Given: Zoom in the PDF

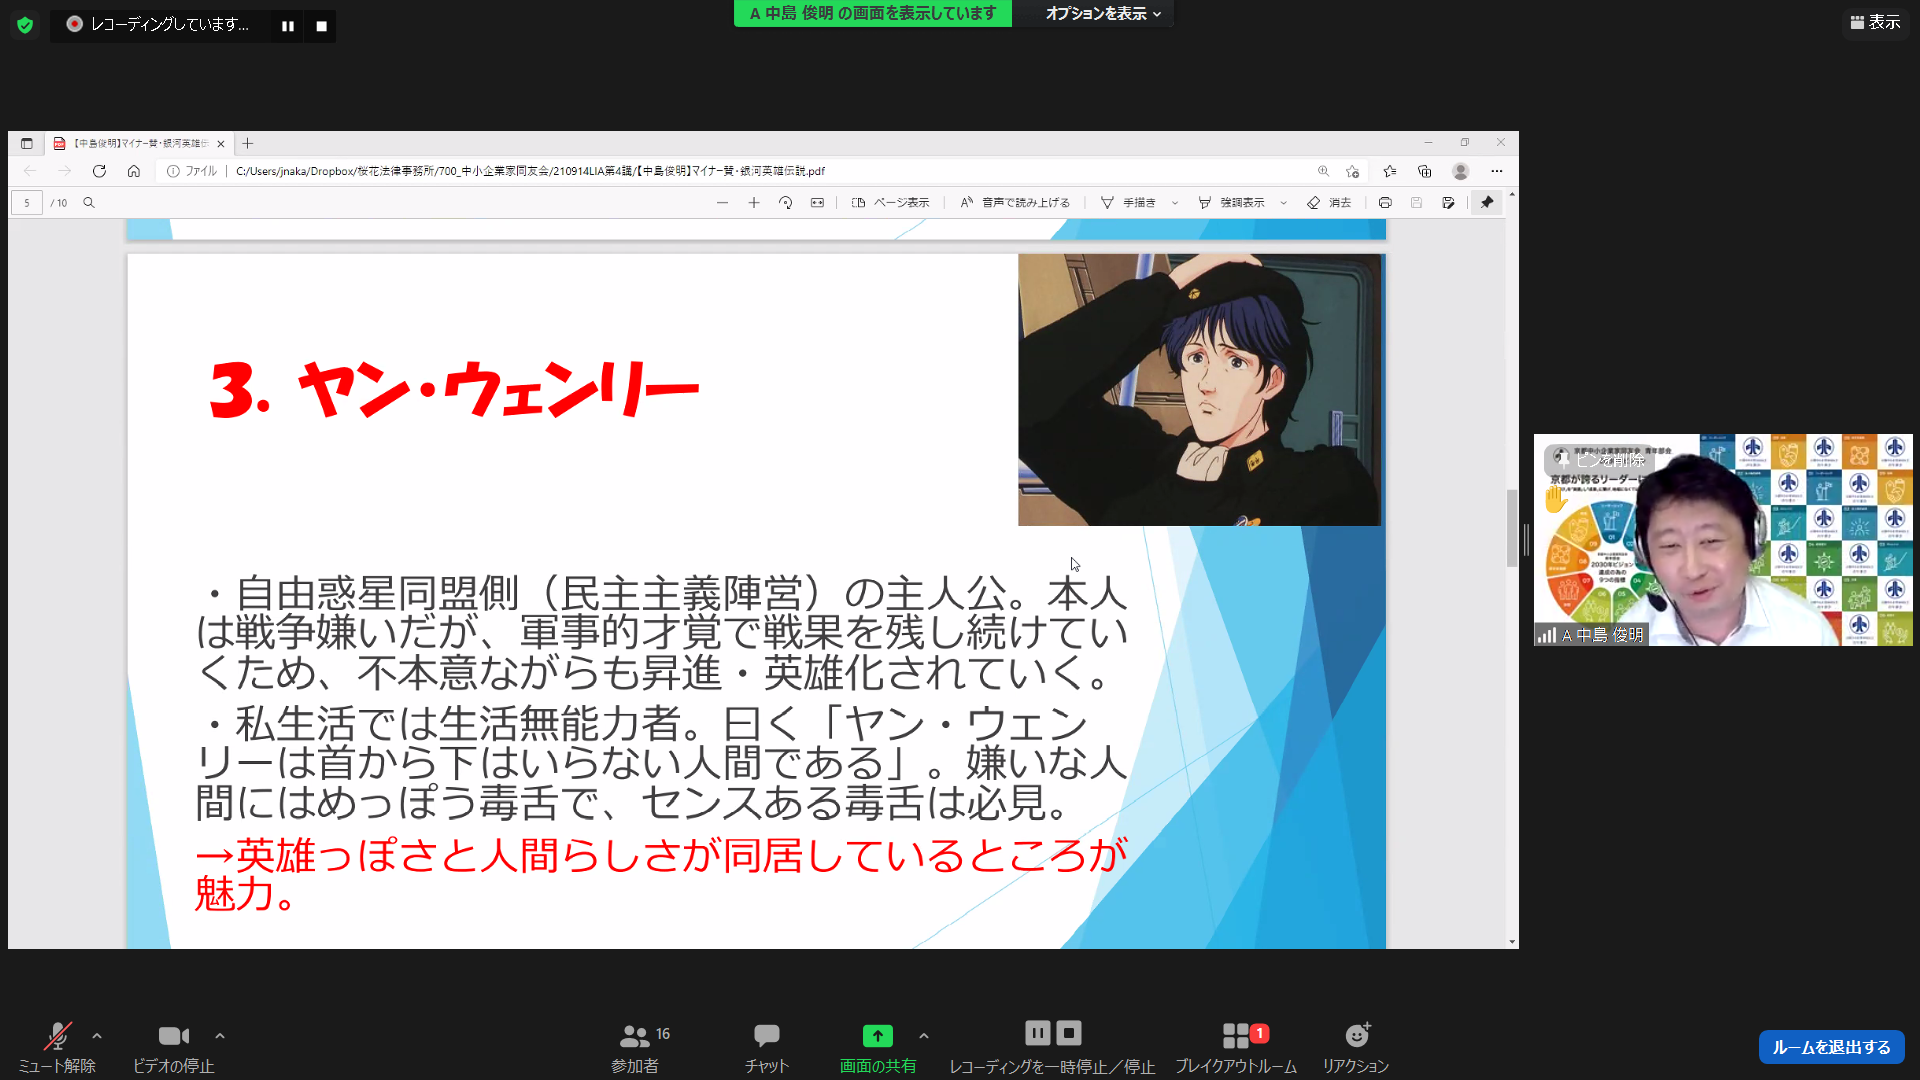Looking at the screenshot, I should coord(754,203).
